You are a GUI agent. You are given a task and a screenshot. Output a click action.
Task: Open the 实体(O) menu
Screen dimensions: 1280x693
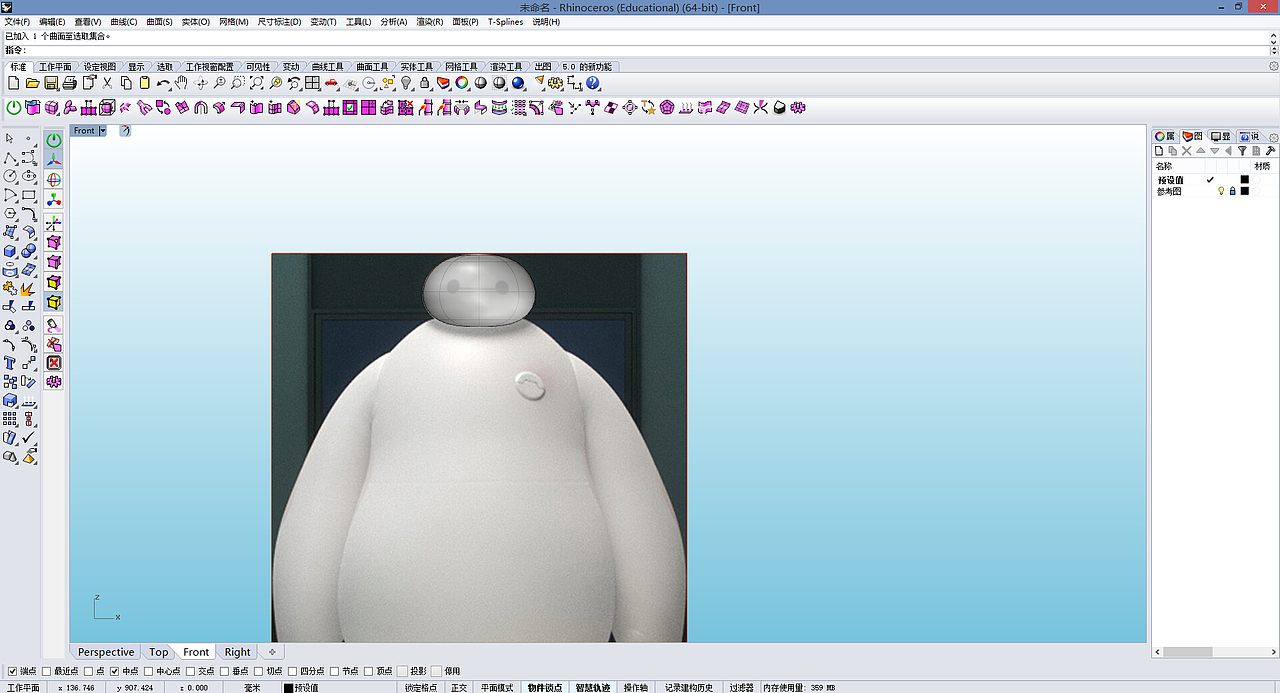(196, 22)
